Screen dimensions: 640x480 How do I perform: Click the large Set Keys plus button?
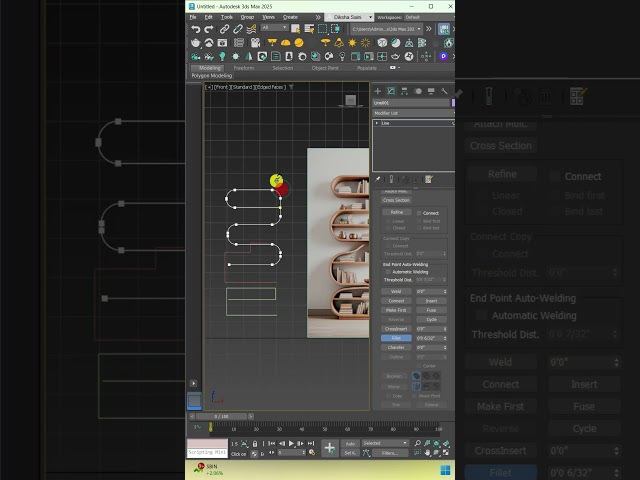pyautogui.click(x=330, y=448)
